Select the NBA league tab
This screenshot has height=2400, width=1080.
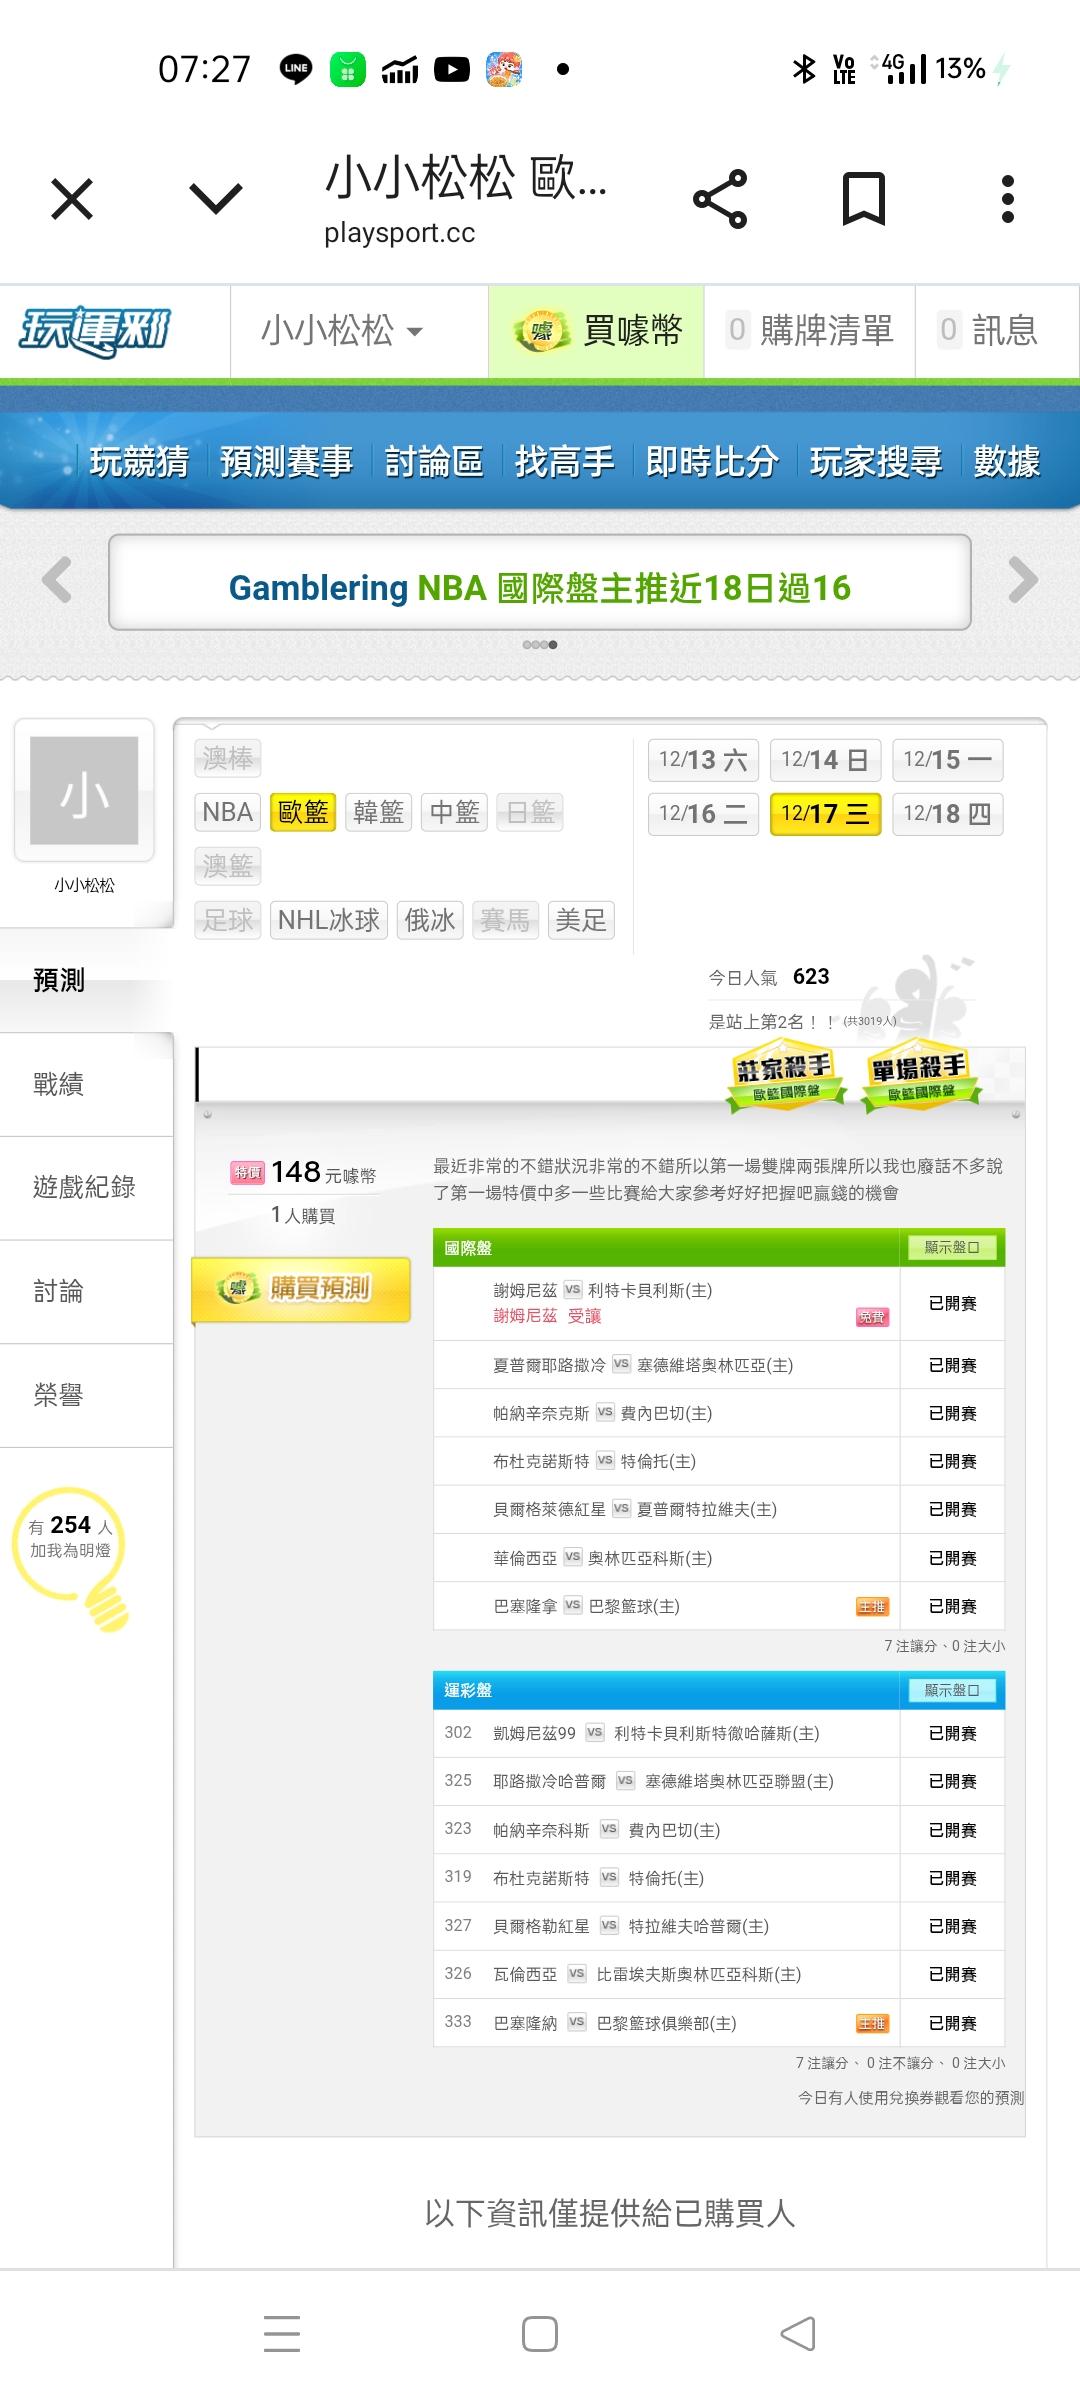(228, 812)
